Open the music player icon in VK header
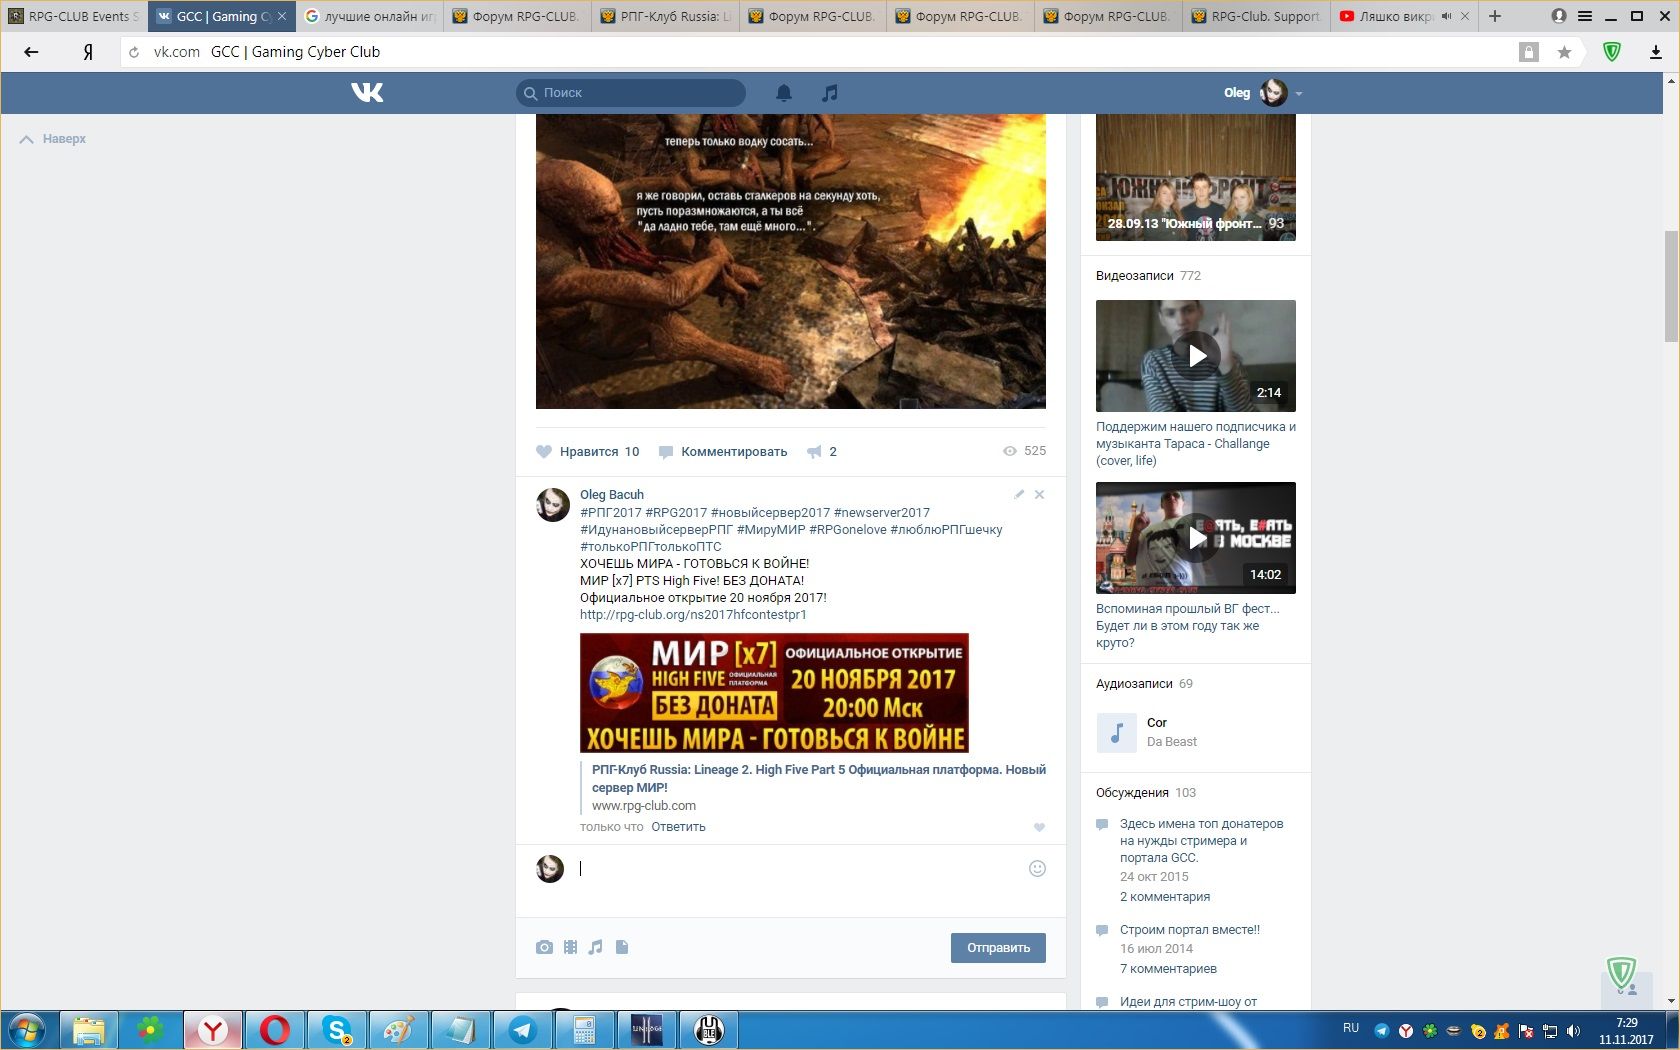 829,93
